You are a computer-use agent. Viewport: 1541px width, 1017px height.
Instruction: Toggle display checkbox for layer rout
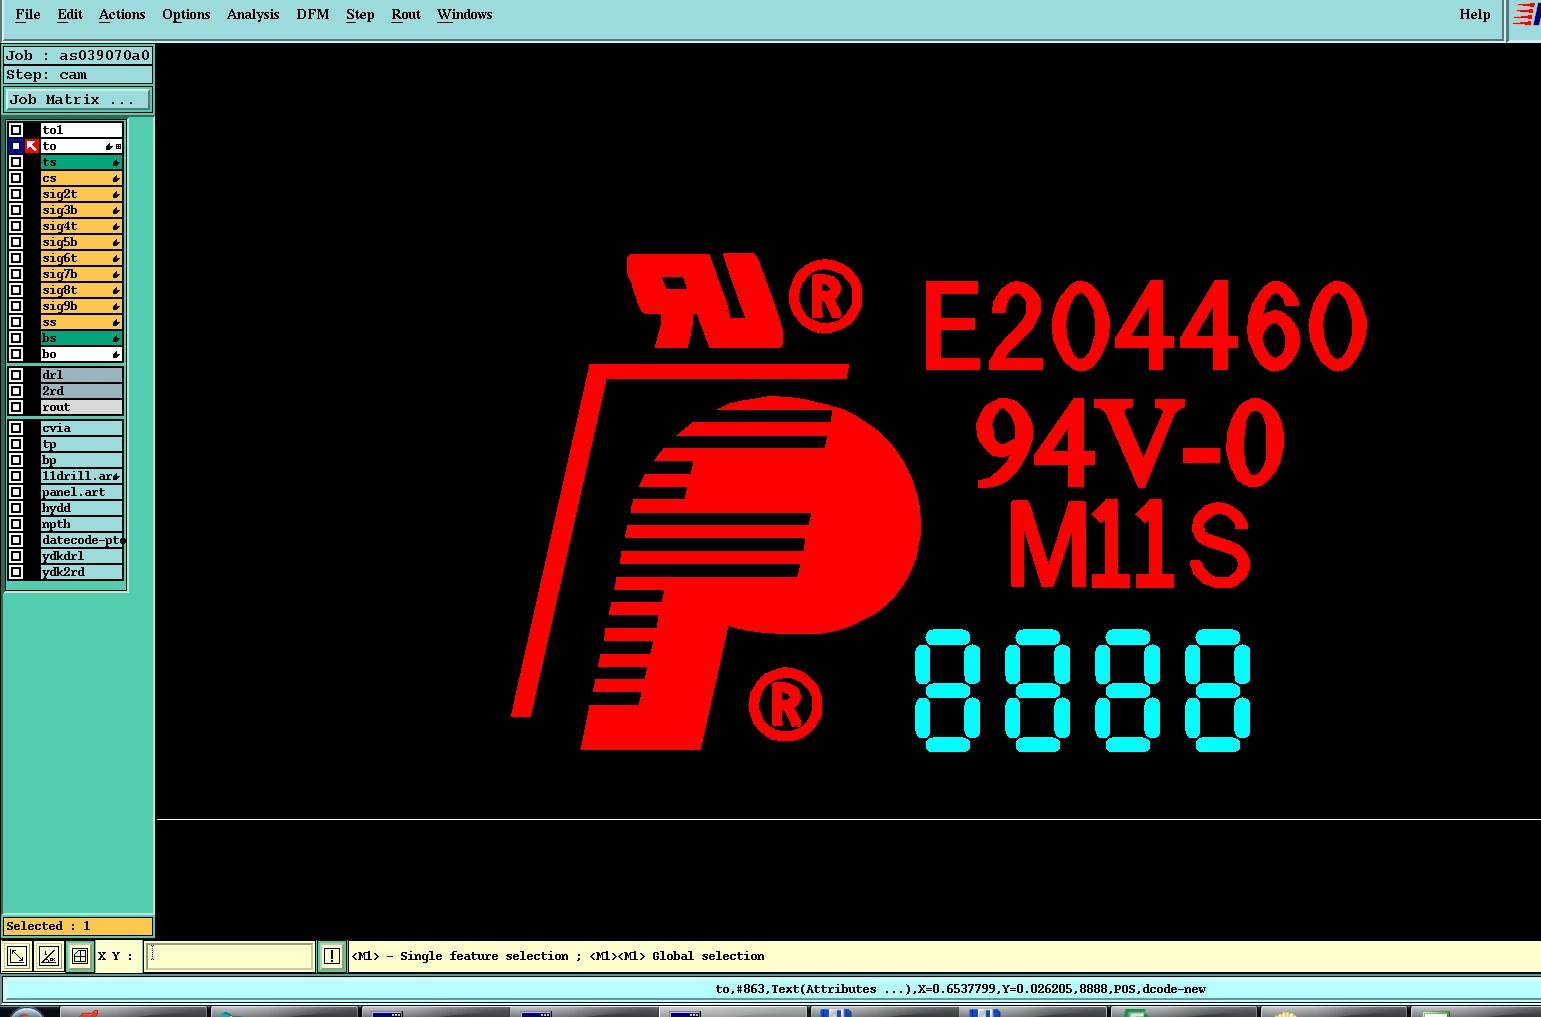click(x=16, y=407)
